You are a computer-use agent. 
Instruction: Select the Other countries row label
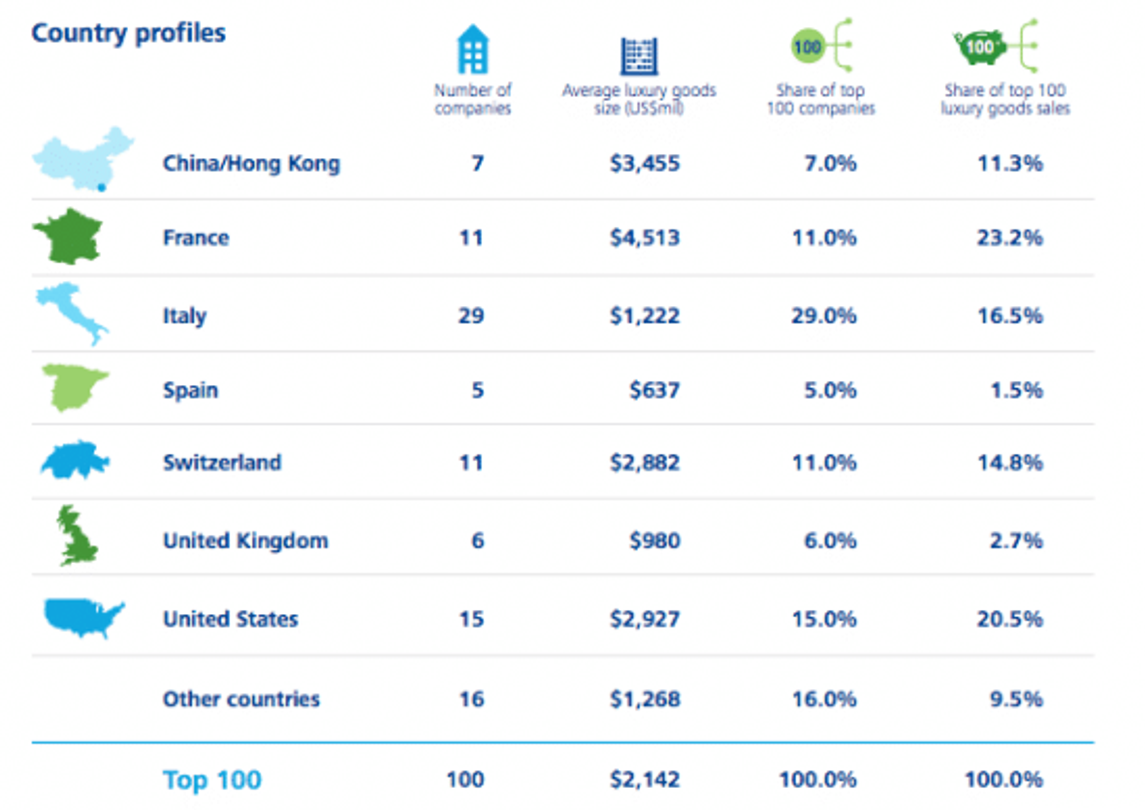point(241,699)
